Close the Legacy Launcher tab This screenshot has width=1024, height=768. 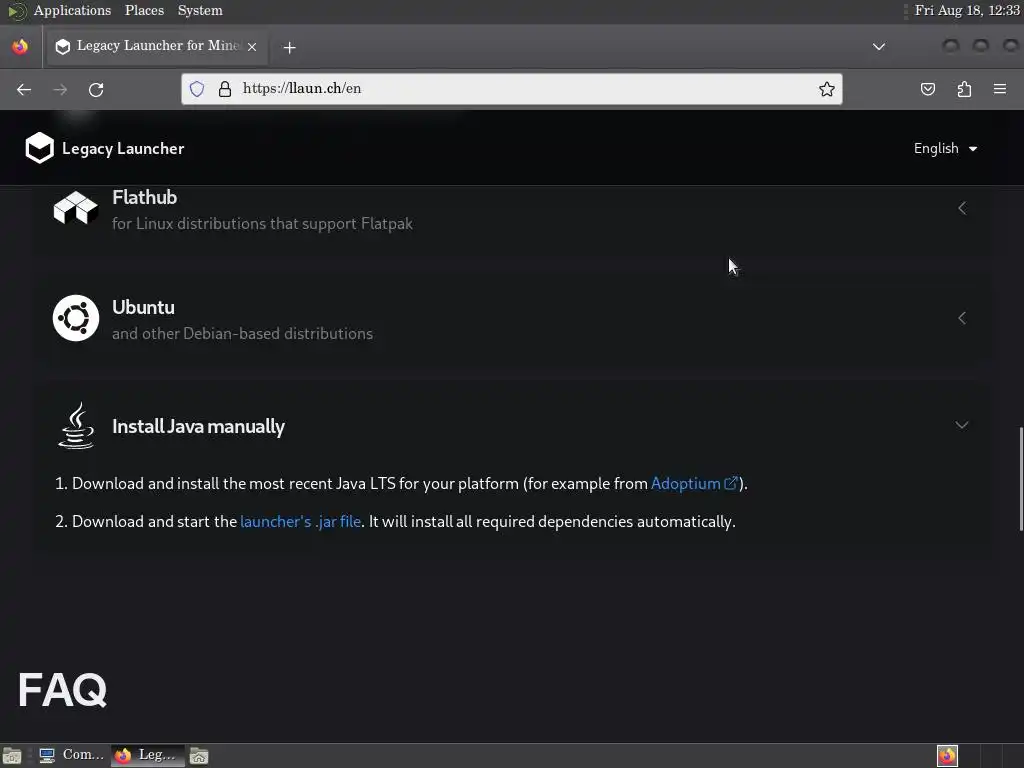pyautogui.click(x=252, y=47)
